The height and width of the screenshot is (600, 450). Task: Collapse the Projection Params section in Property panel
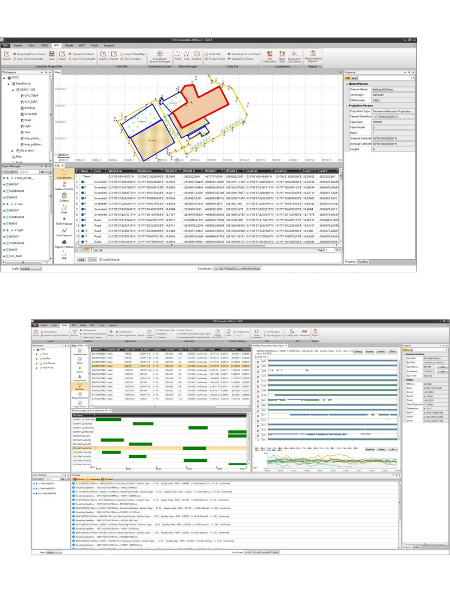click(347, 105)
